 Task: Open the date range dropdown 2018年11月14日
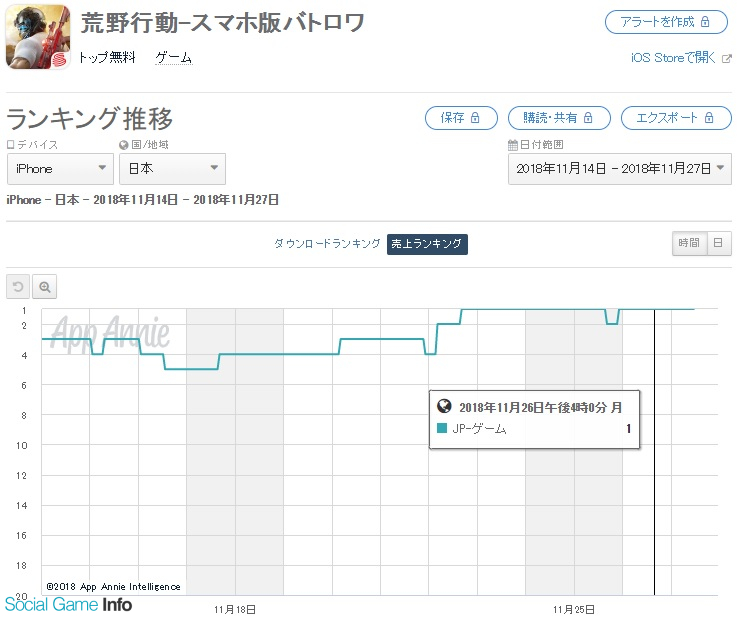[619, 168]
